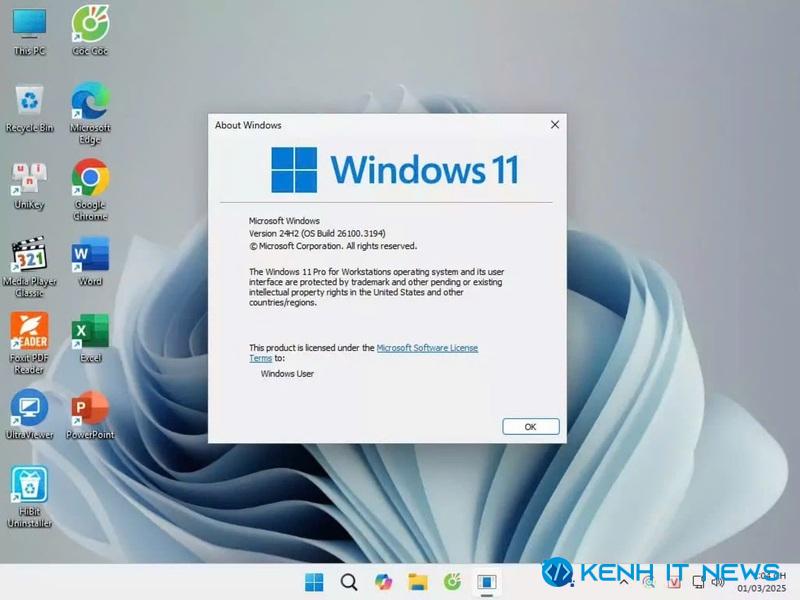The height and width of the screenshot is (600, 800).
Task: Select the Excel desktop shortcut
Action: pos(90,338)
